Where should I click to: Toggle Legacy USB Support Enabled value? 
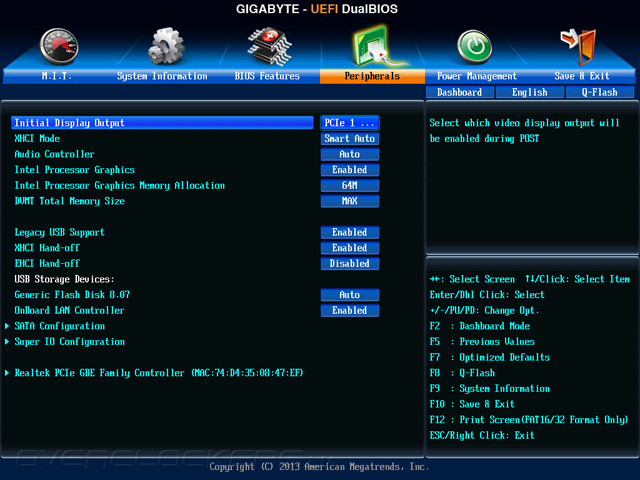350,232
